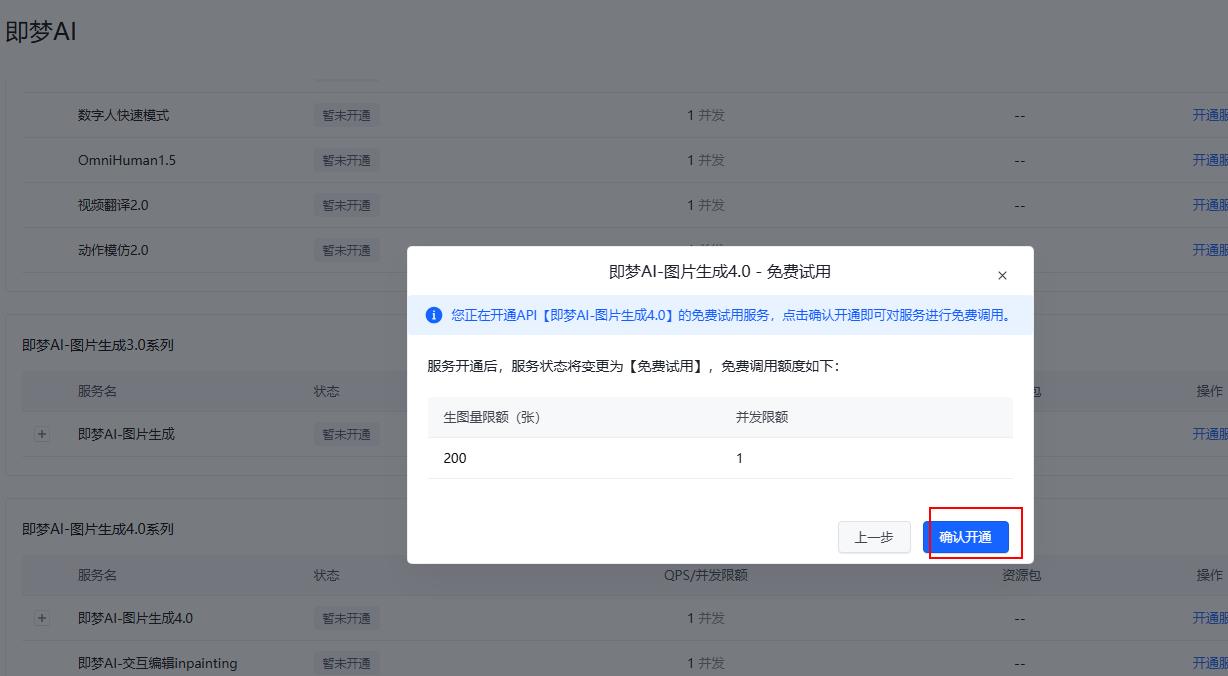Open 开通服务 link for 即梦AI-交互编辑inpainting
The width and height of the screenshot is (1228, 676).
tap(1210, 663)
